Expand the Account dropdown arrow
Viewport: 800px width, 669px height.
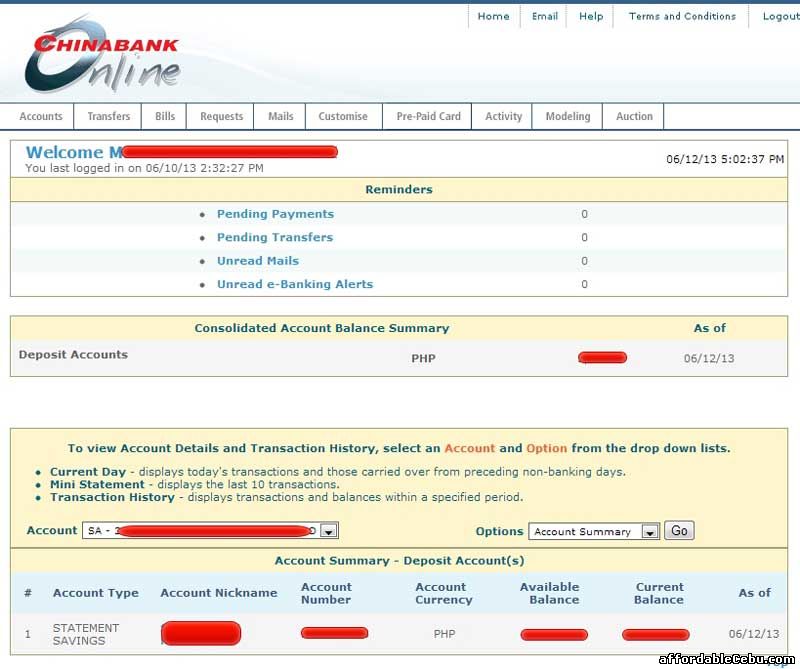tap(329, 531)
